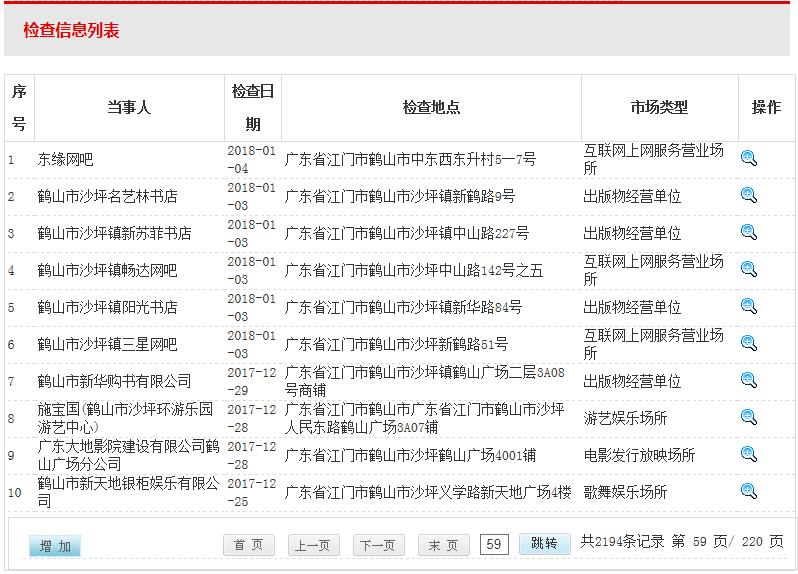Click magnifier icon for 鹤山市新华购书有限公司
The width and height of the screenshot is (798, 574).
(x=748, y=380)
